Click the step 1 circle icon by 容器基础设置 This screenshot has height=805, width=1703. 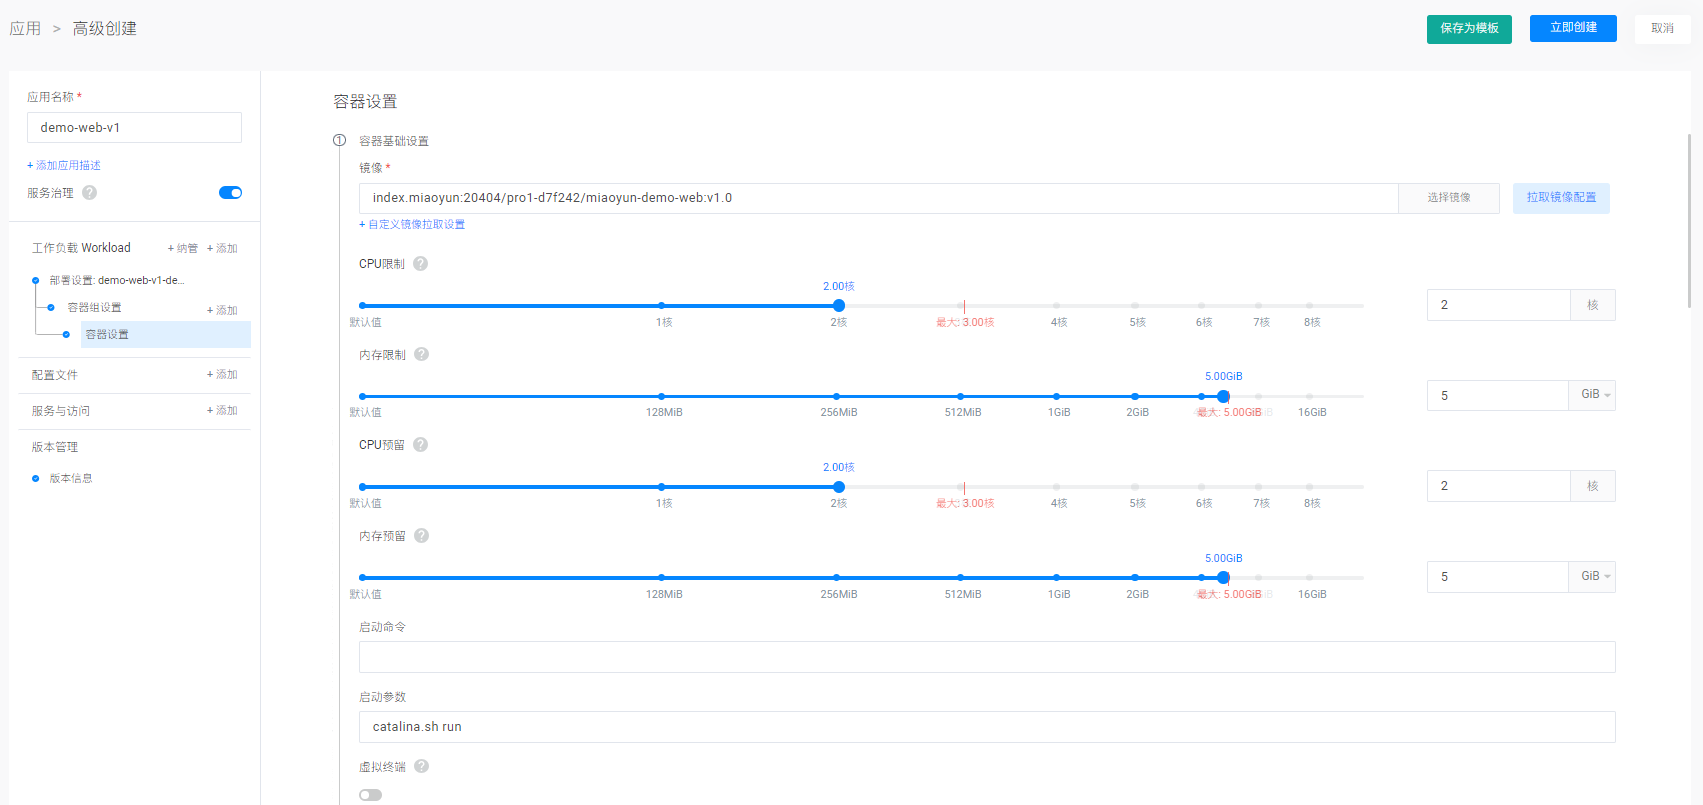coord(340,141)
